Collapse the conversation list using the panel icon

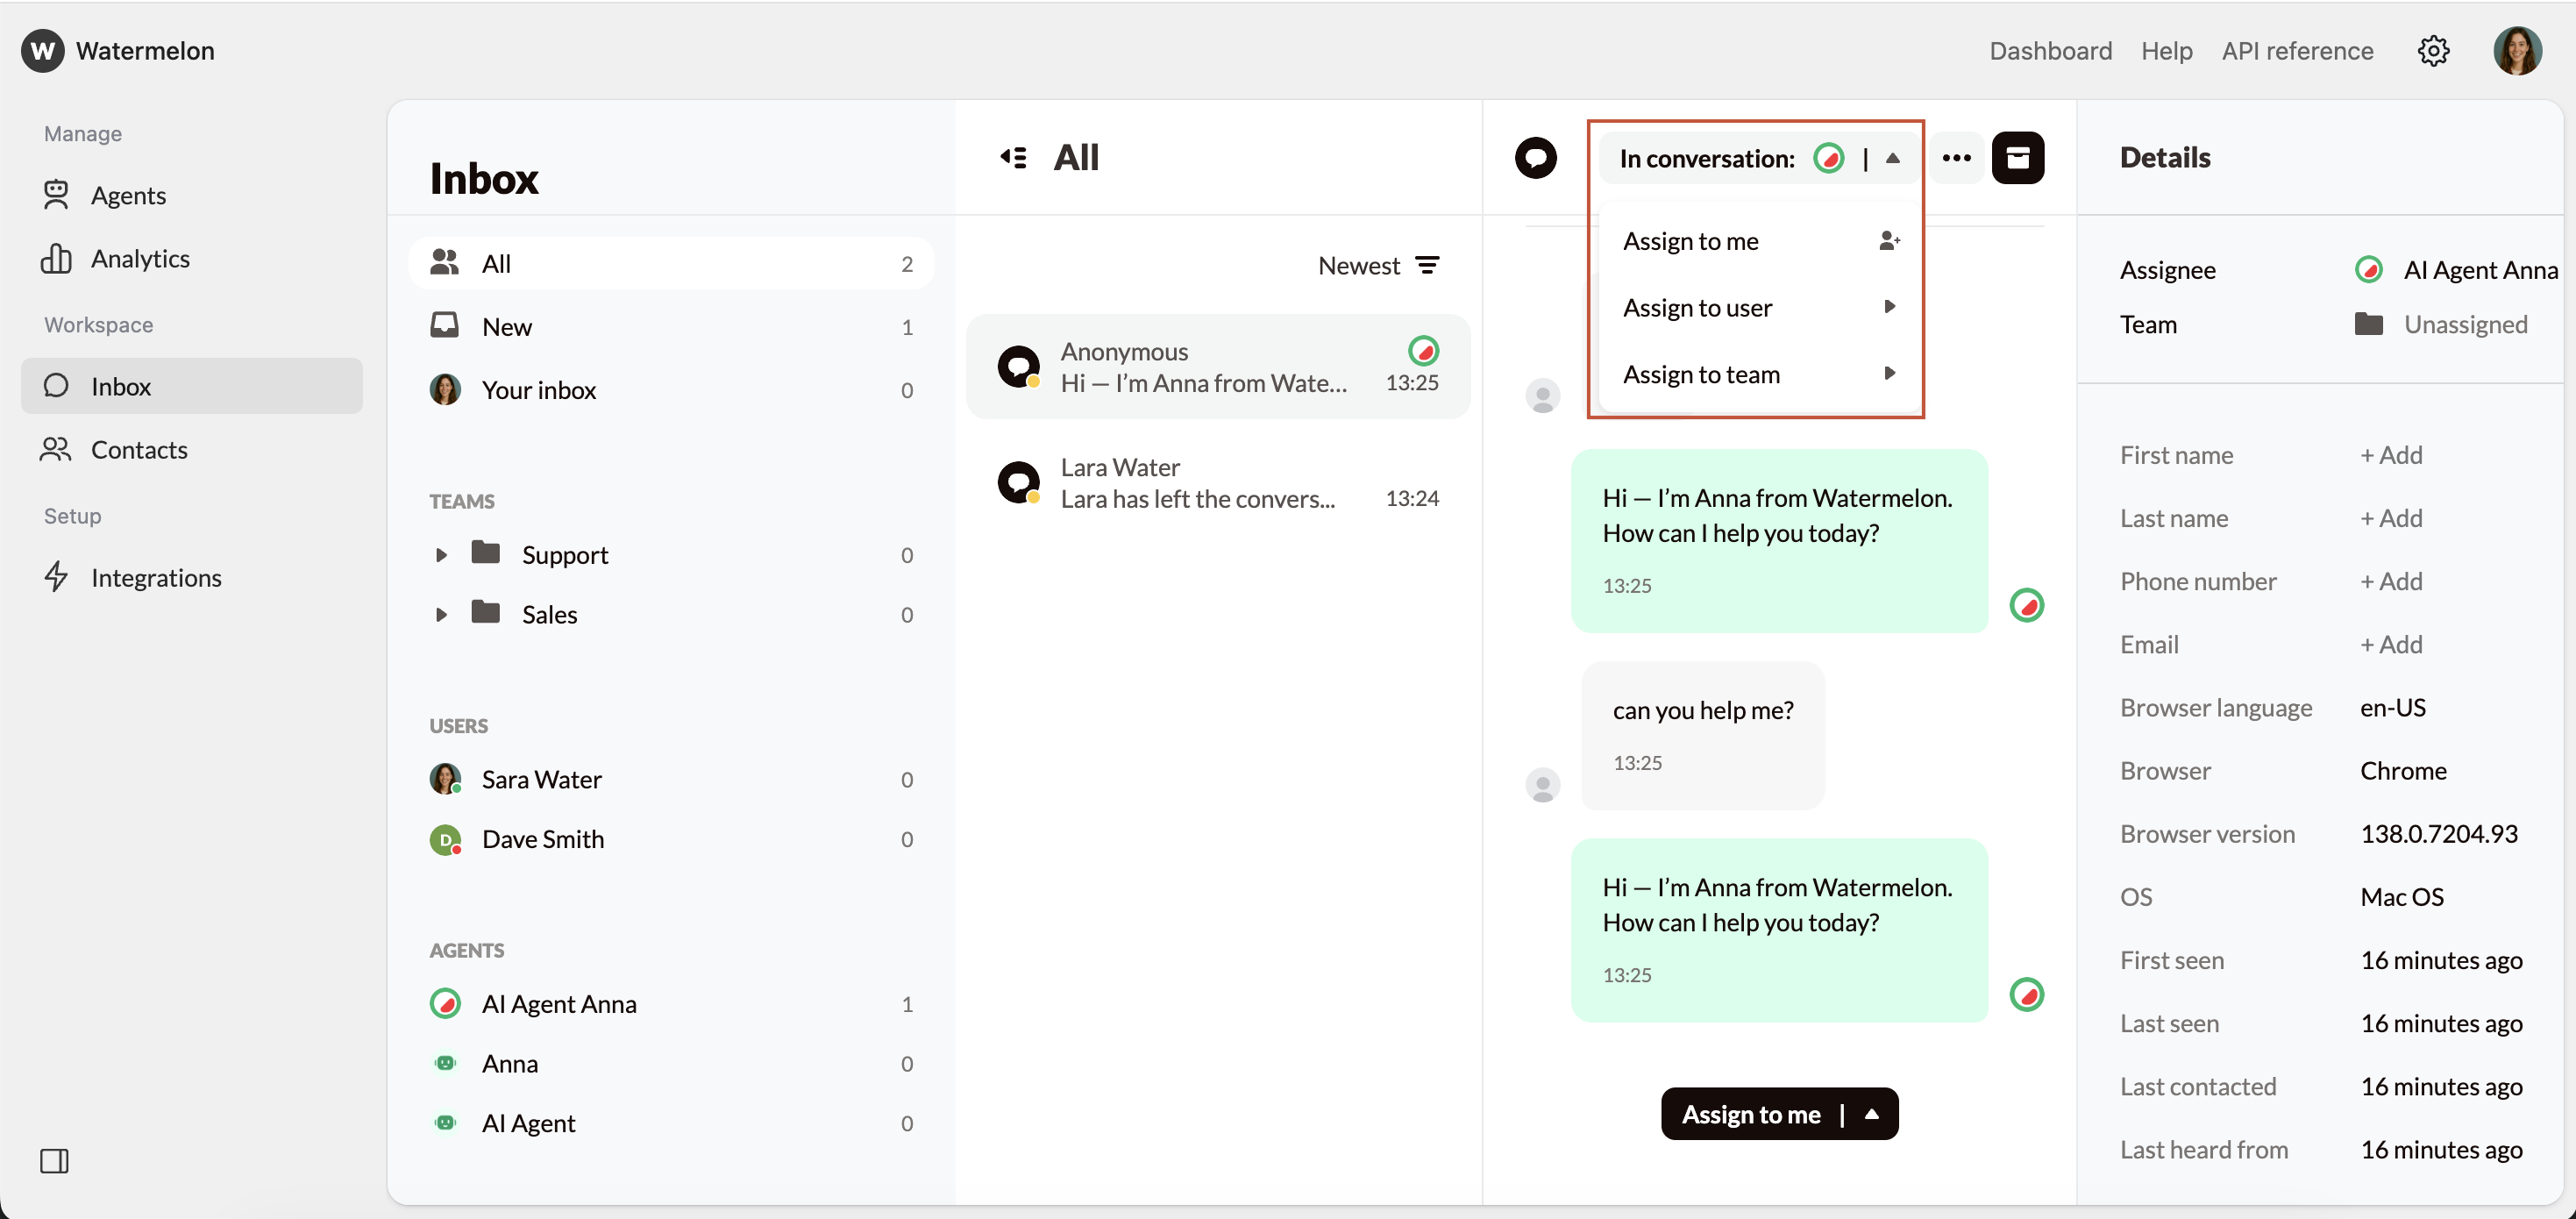pyautogui.click(x=1012, y=157)
